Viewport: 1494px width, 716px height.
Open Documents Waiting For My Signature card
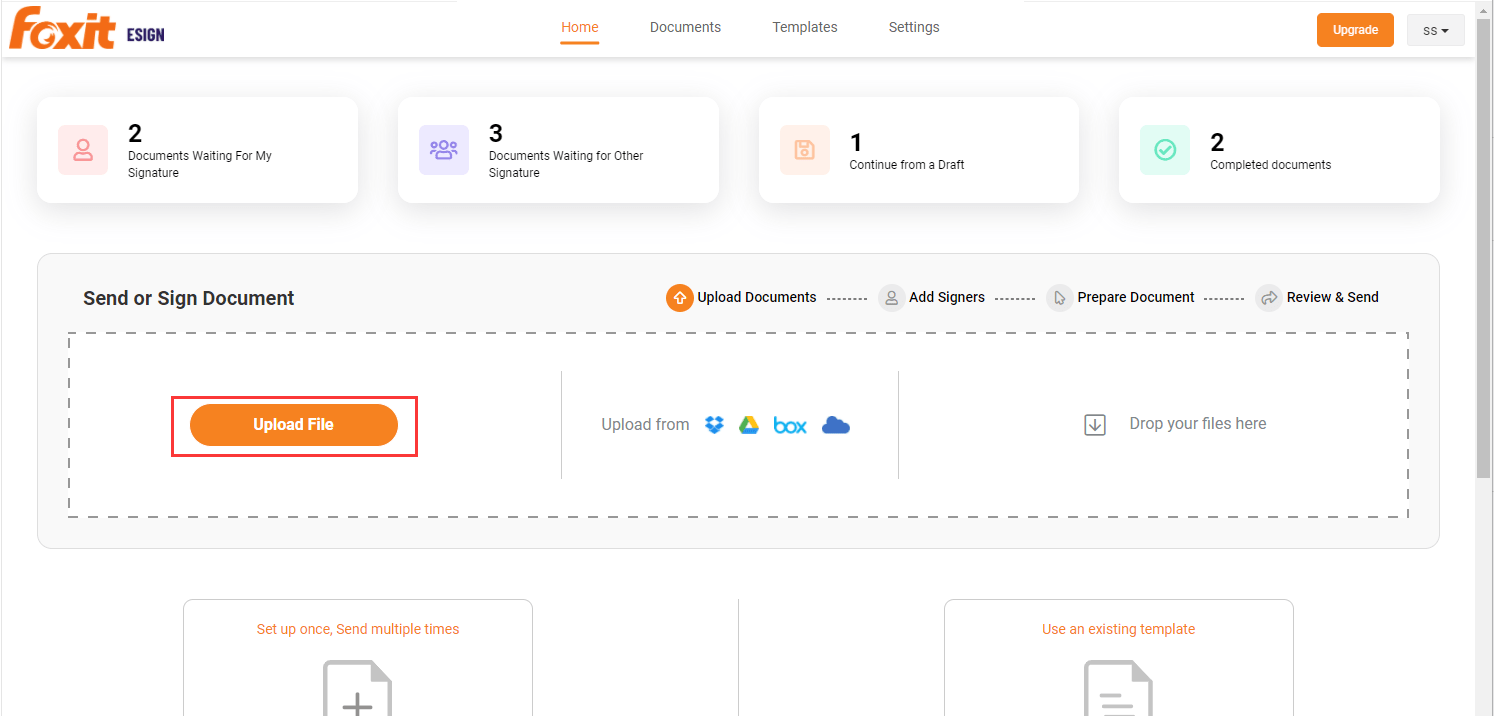click(x=83, y=149)
